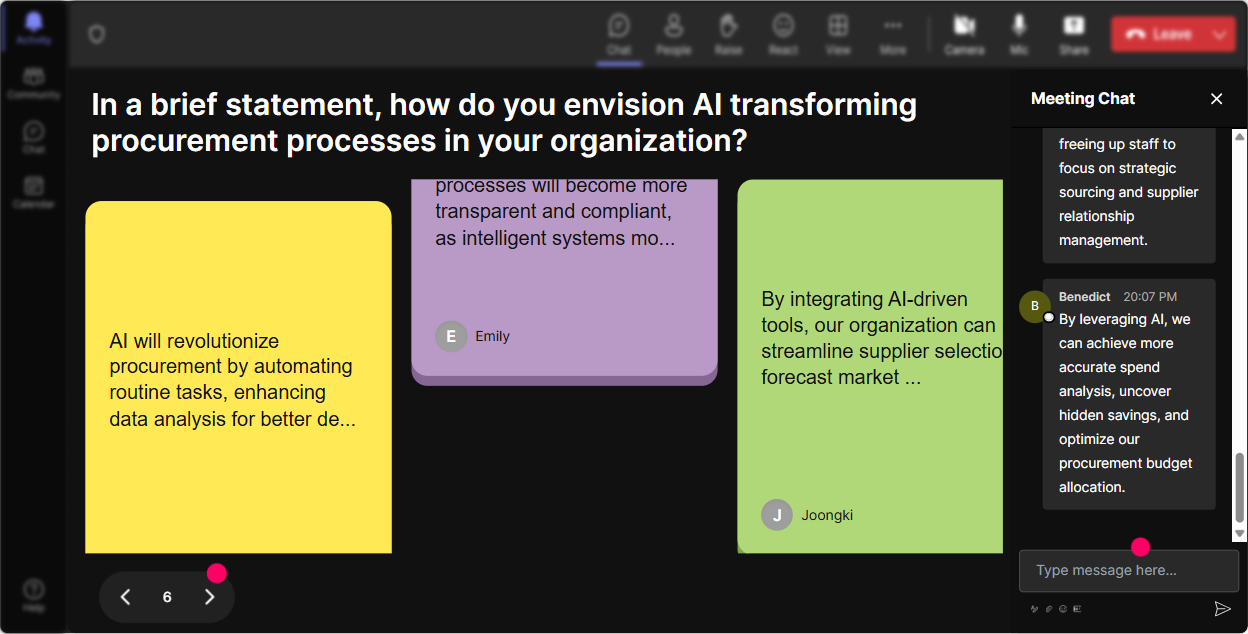The image size is (1248, 634).
Task: Change the meeting View layout
Action: (x=838, y=34)
